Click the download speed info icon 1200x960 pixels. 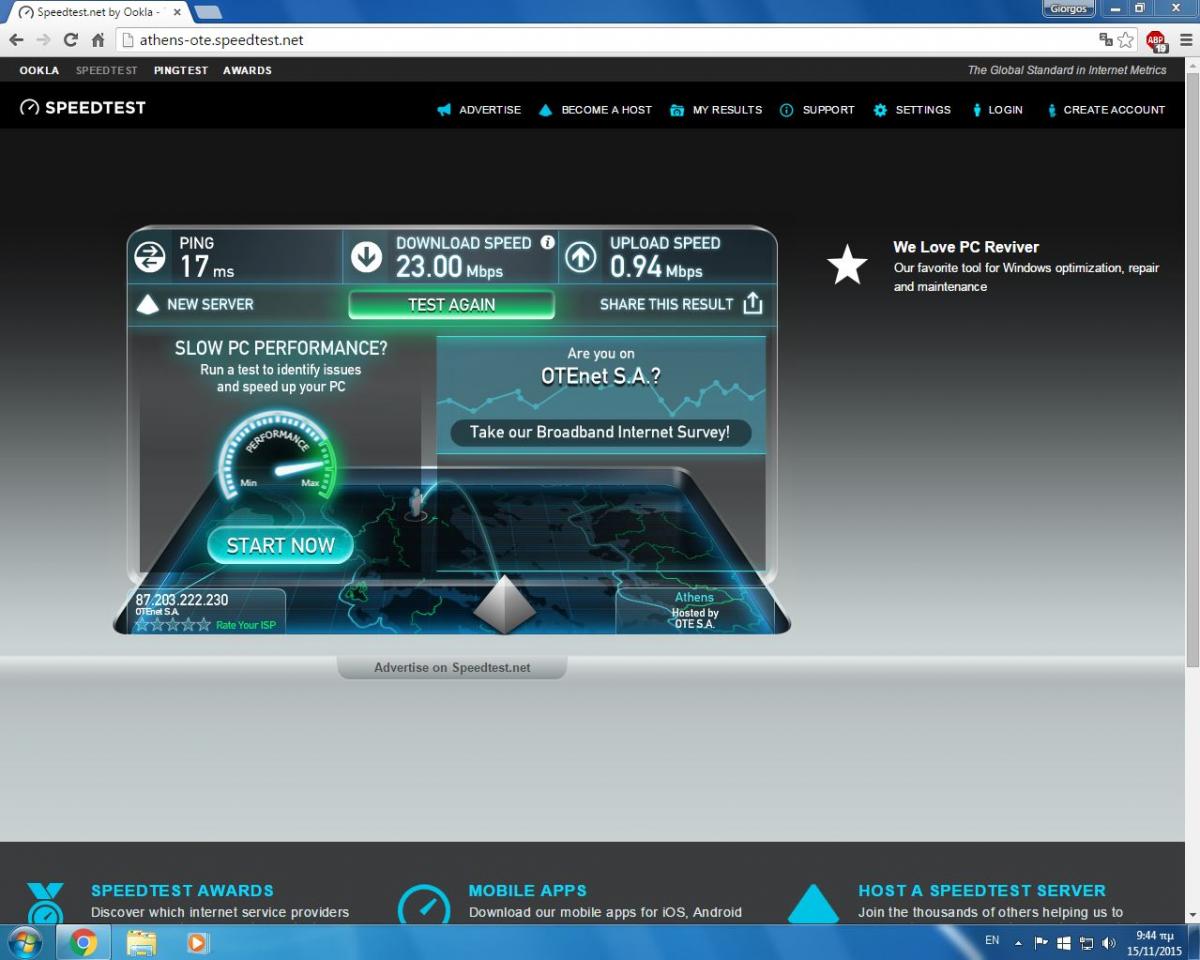point(547,242)
